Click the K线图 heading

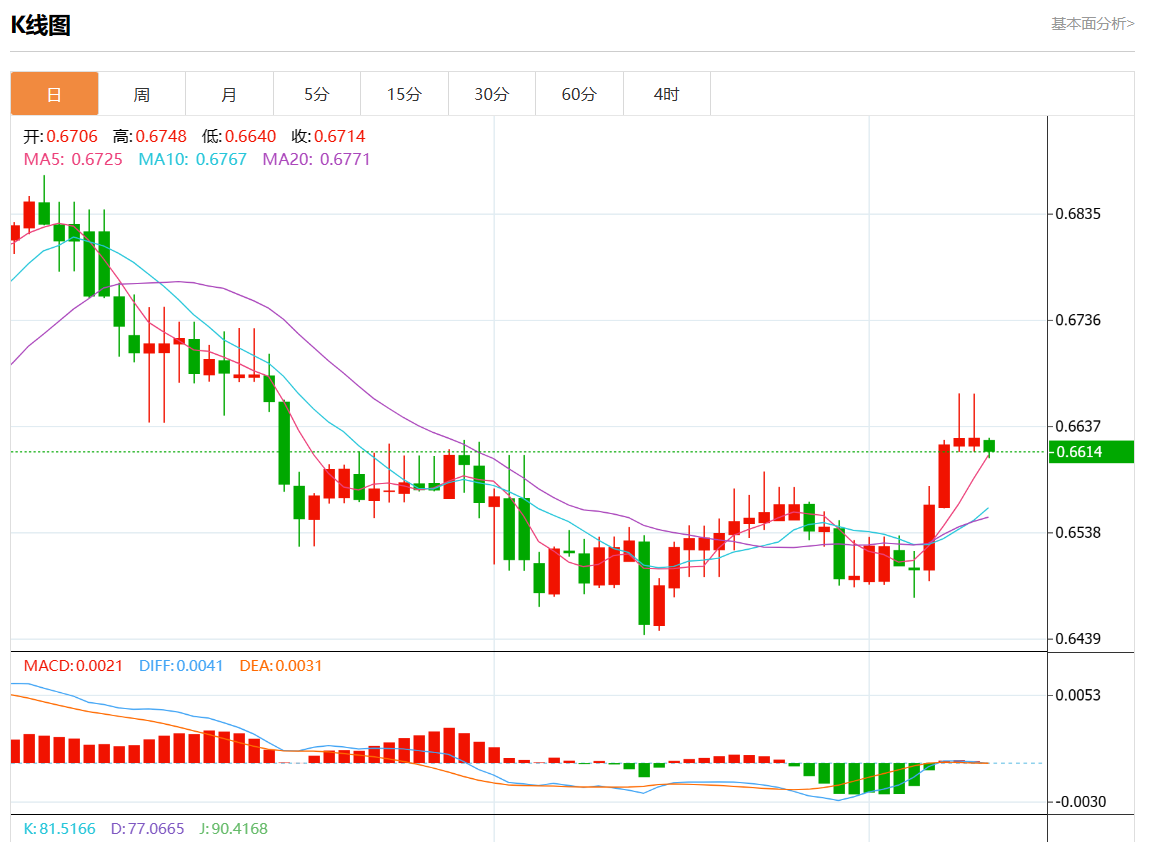pyautogui.click(x=41, y=25)
